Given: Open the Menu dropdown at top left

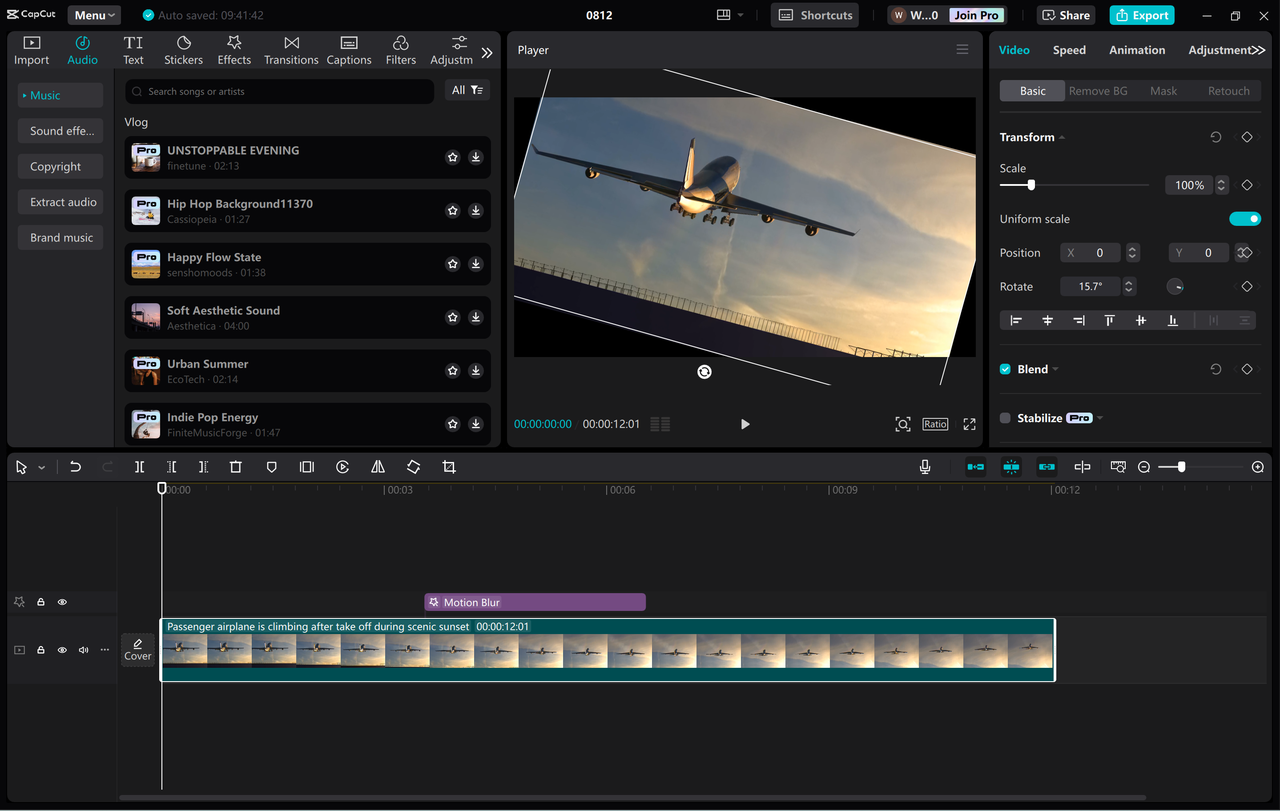Looking at the screenshot, I should [x=93, y=14].
